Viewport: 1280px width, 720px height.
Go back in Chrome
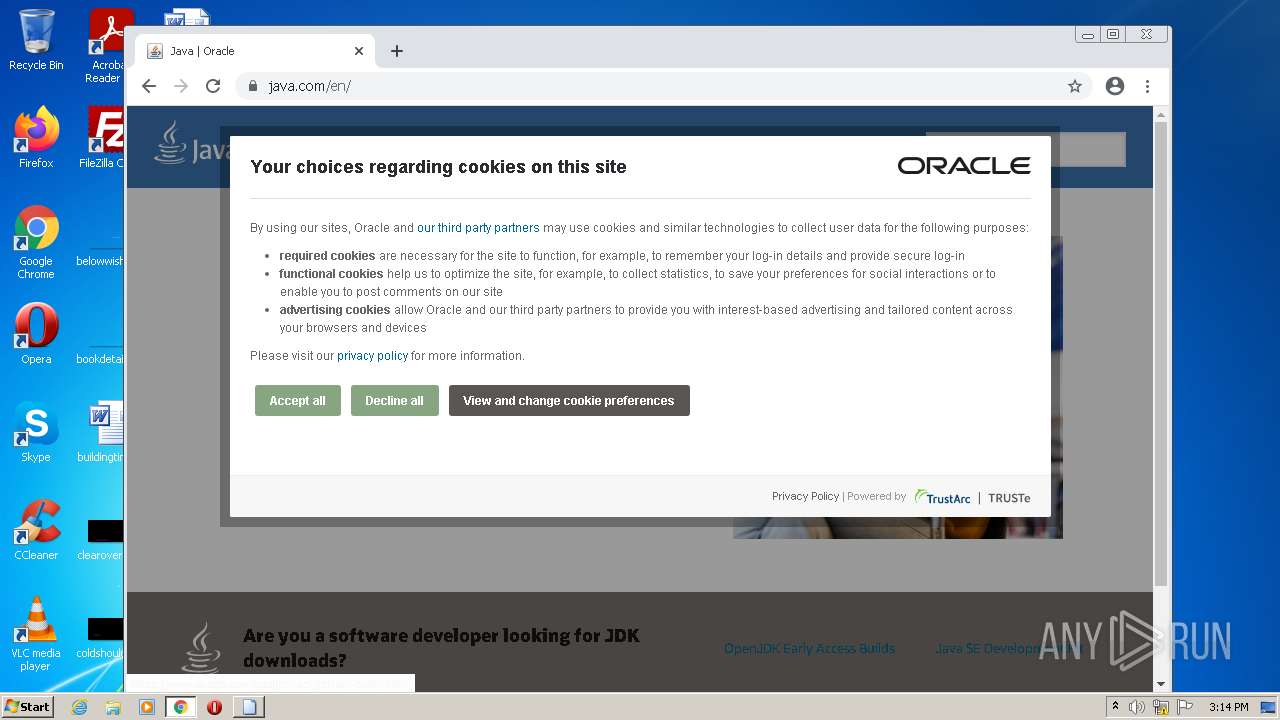click(149, 86)
